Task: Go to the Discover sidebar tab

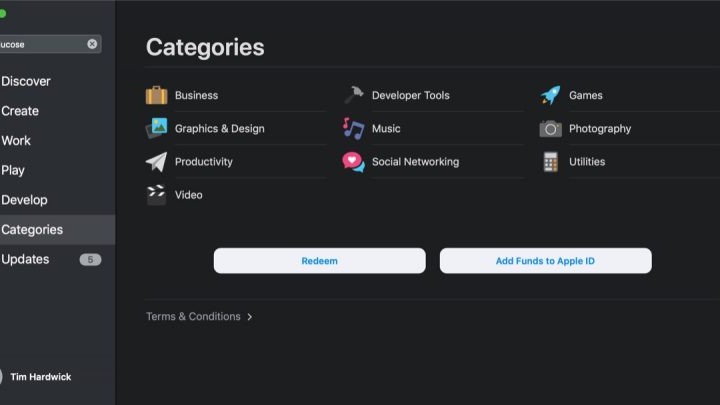Action: point(26,81)
